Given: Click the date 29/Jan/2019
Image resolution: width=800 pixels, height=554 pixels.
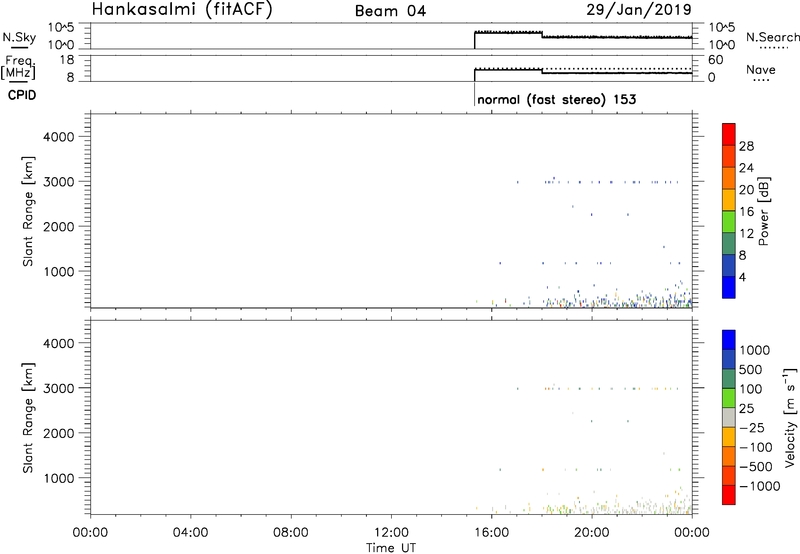Looking at the screenshot, I should [639, 9].
